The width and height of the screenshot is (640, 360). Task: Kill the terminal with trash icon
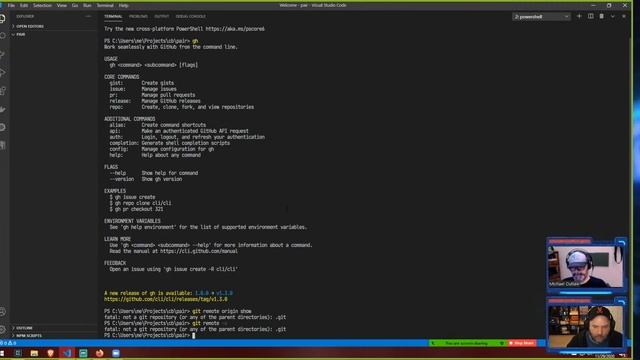click(601, 16)
